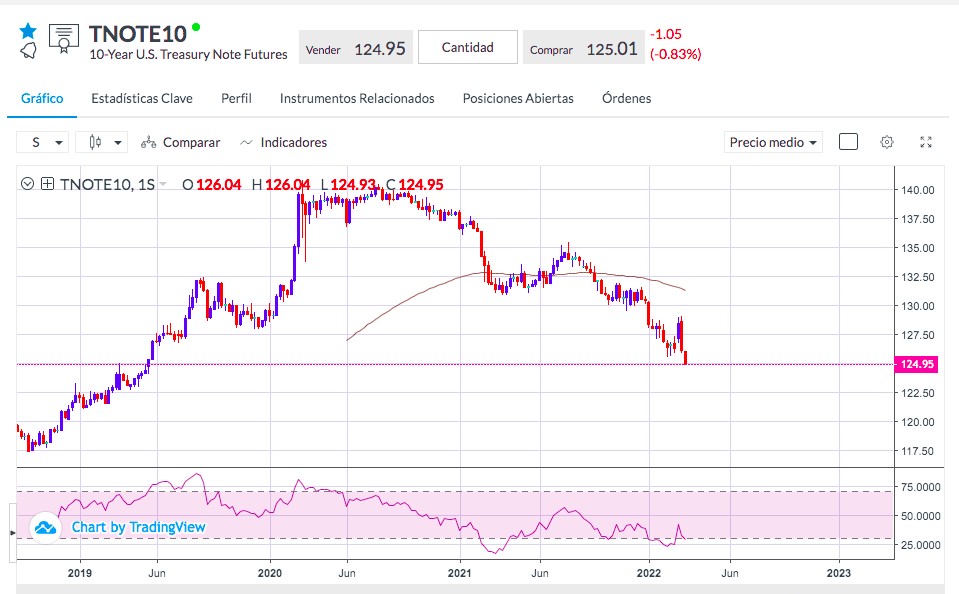Enter fullscreen chart mode
The width and height of the screenshot is (959, 594).
pos(926,143)
